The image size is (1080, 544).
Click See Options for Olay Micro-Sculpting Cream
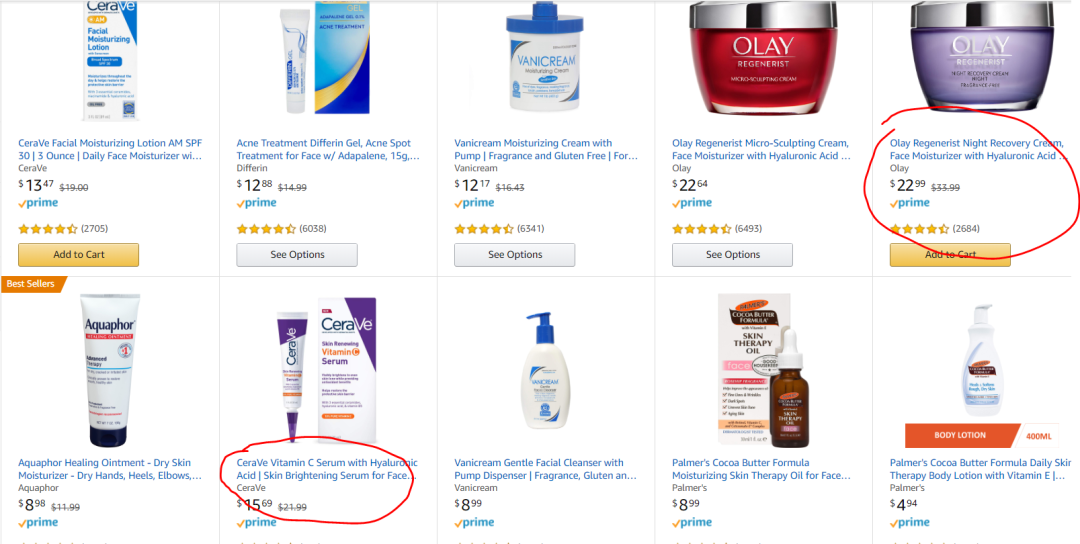coord(732,255)
